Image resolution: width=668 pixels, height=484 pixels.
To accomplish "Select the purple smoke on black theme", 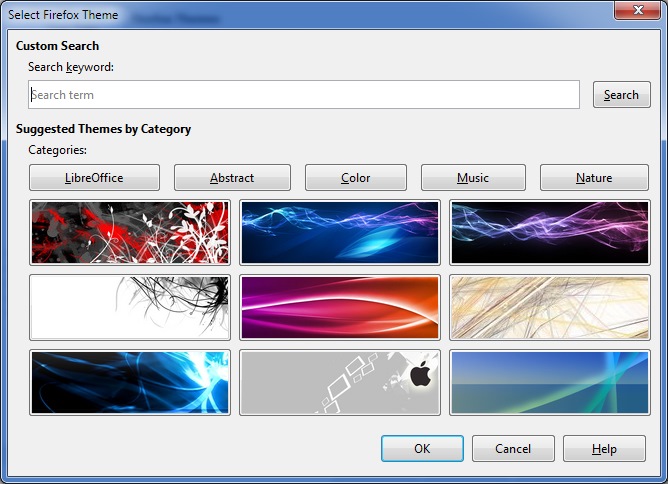I will pos(550,233).
